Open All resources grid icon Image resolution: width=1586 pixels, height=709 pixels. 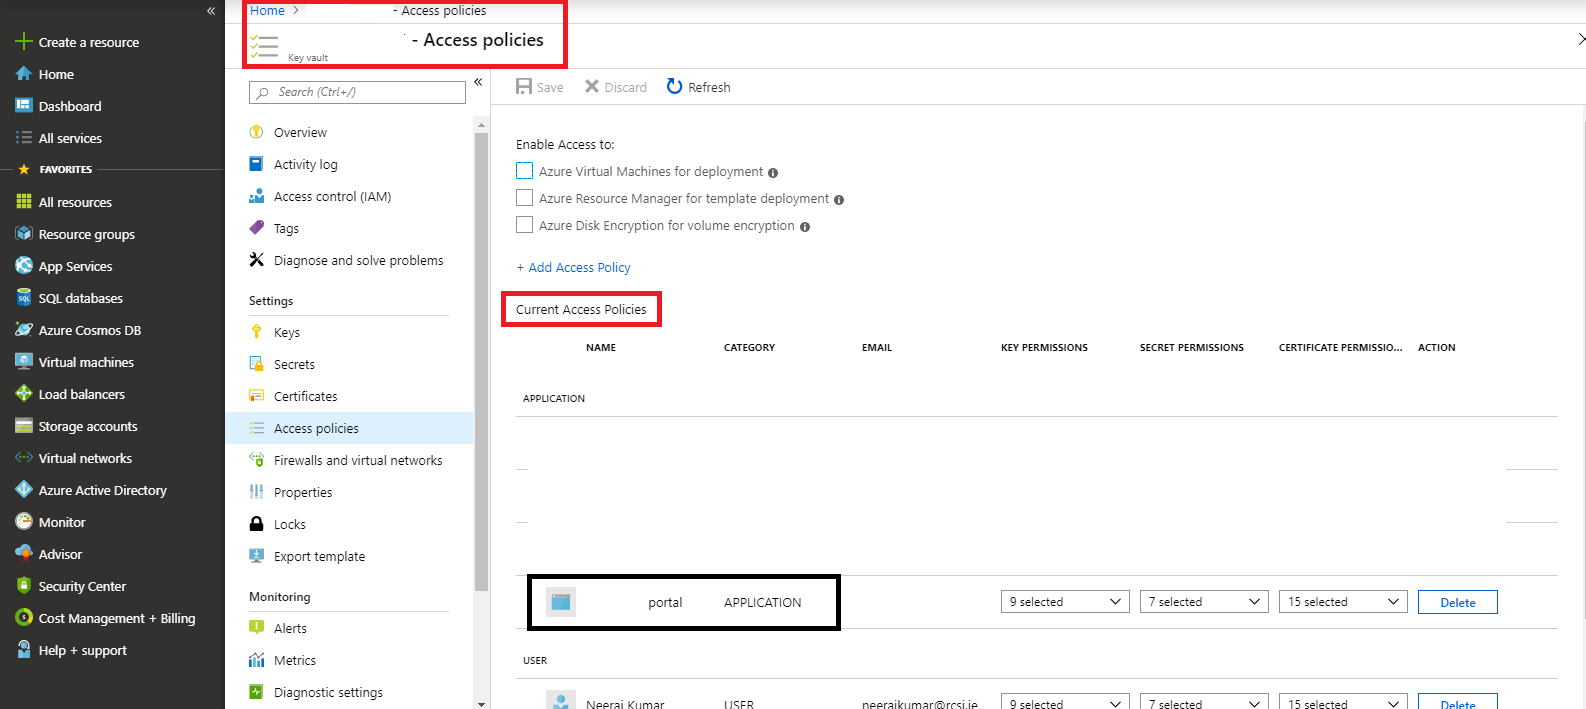(24, 202)
